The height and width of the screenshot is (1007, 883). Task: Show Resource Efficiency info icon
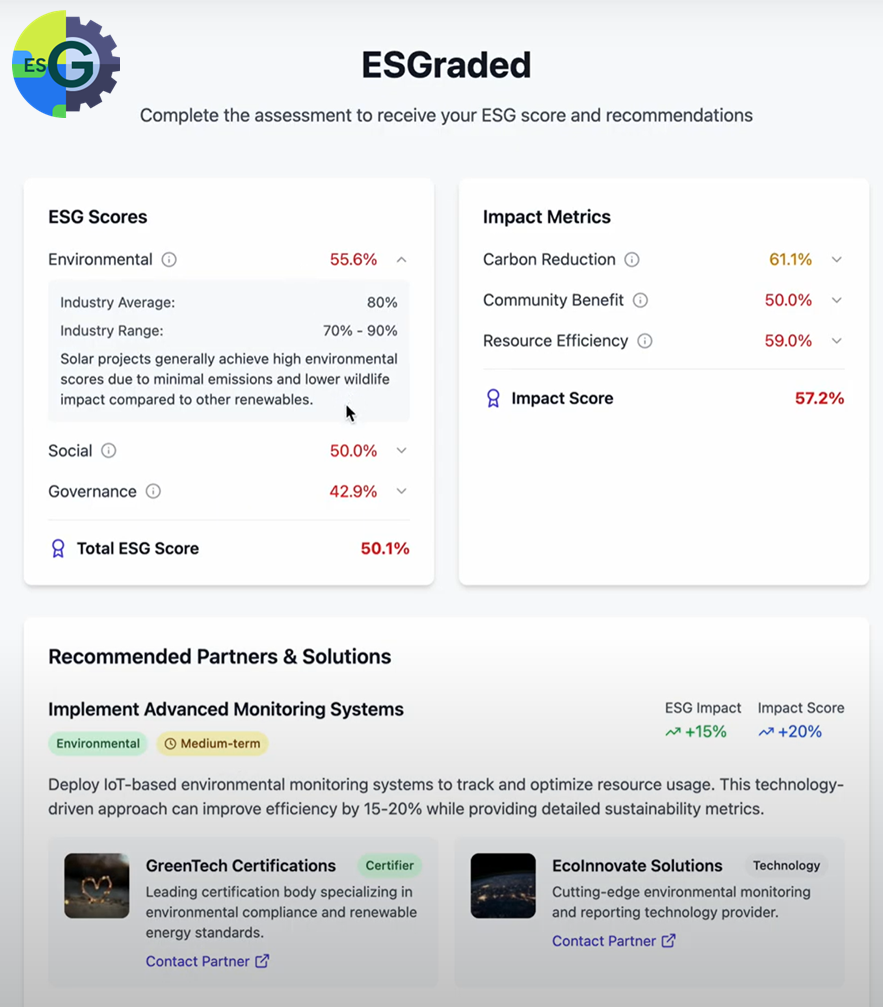pos(645,341)
